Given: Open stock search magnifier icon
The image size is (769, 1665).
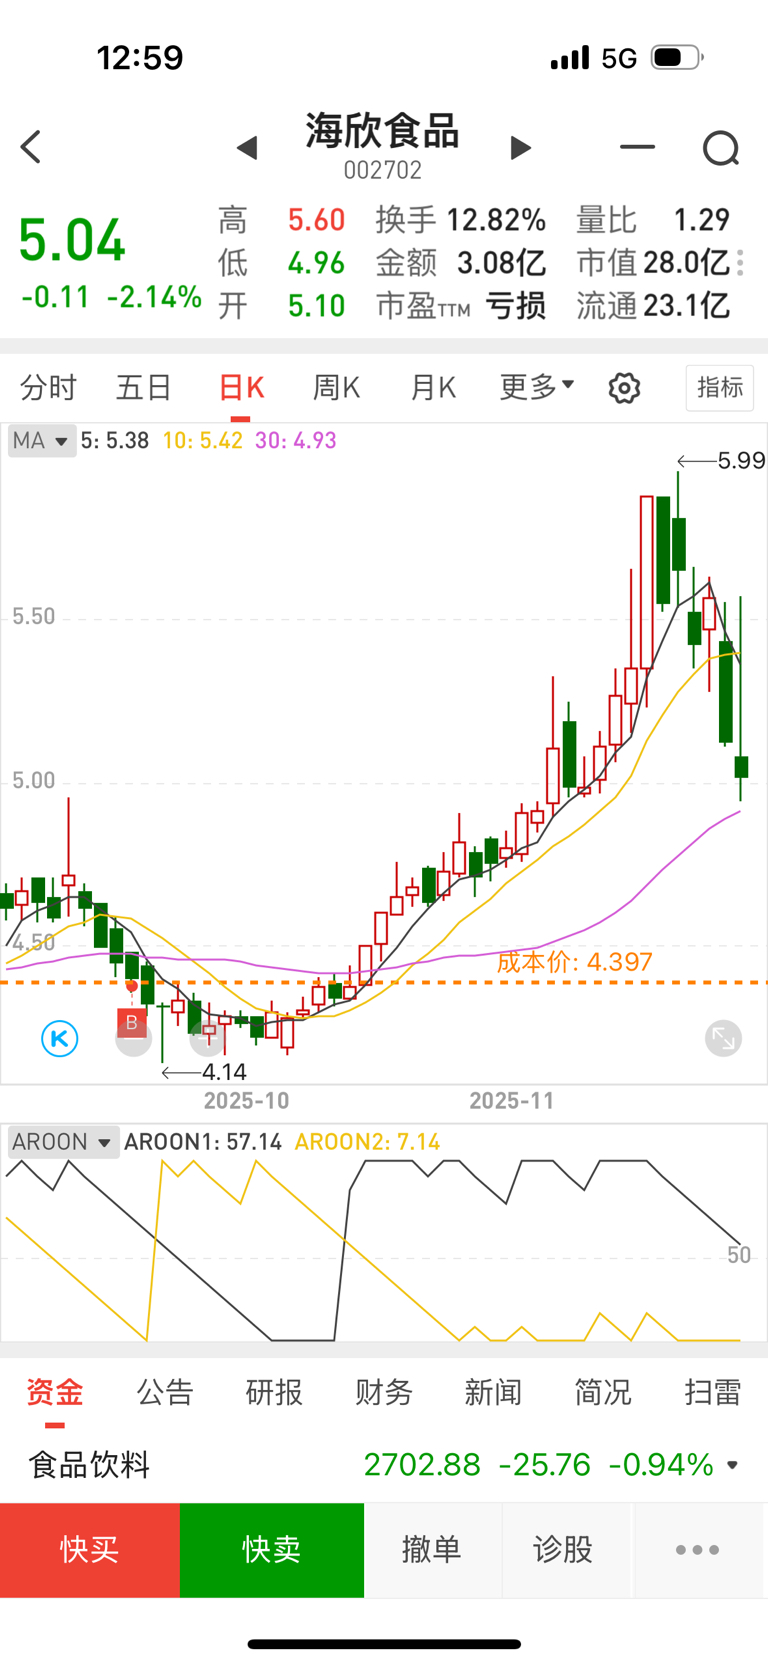Looking at the screenshot, I should point(721,148).
